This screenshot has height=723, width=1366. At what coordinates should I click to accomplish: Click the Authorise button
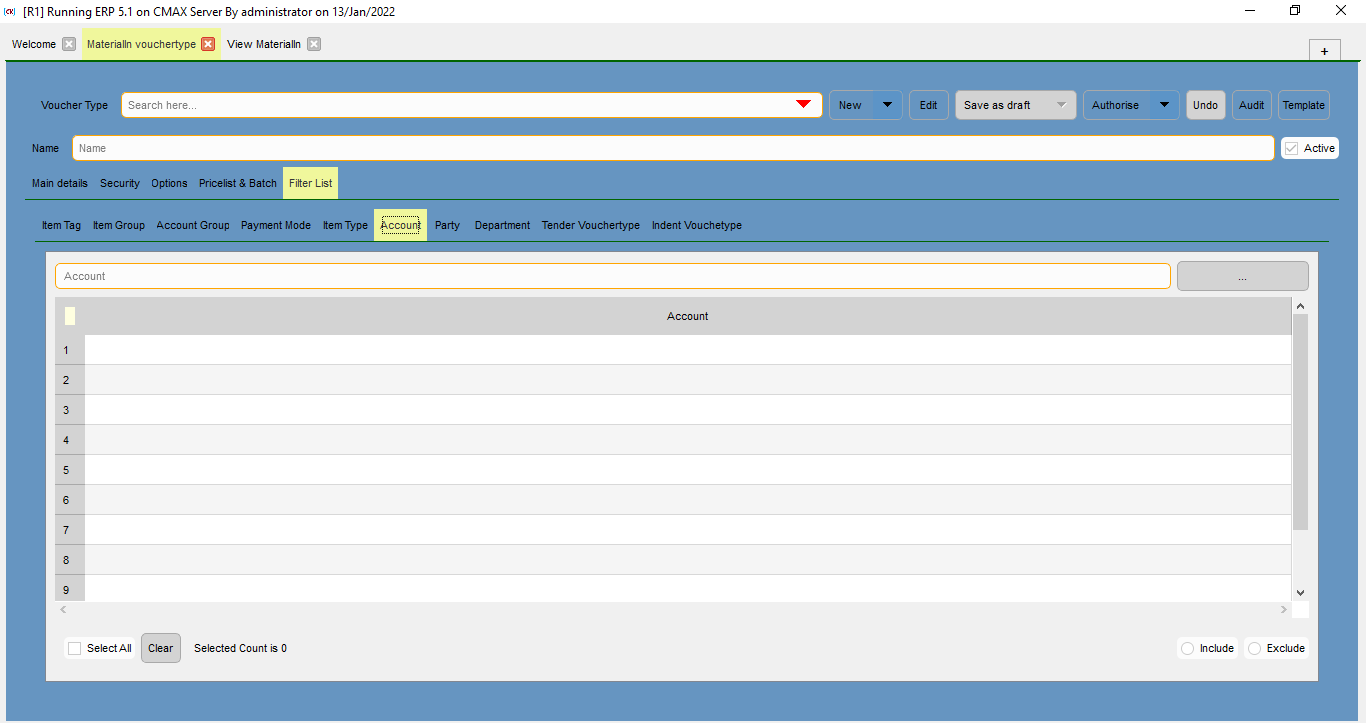[x=1116, y=105]
